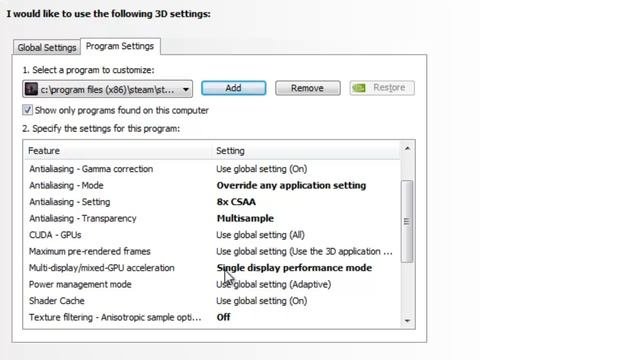Image resolution: width=640 pixels, height=360 pixels.
Task: Open Single display performance mode value
Action: (x=294, y=268)
